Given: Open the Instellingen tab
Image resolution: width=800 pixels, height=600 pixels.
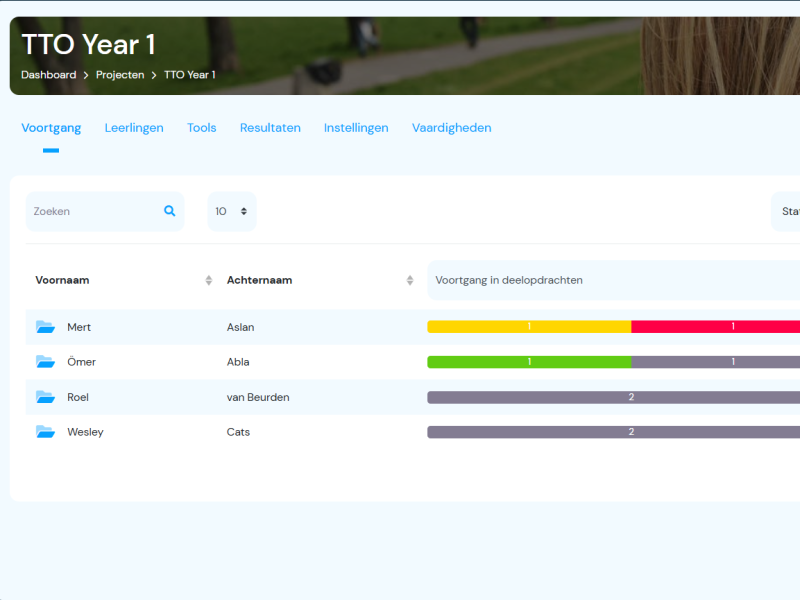Looking at the screenshot, I should coord(356,128).
